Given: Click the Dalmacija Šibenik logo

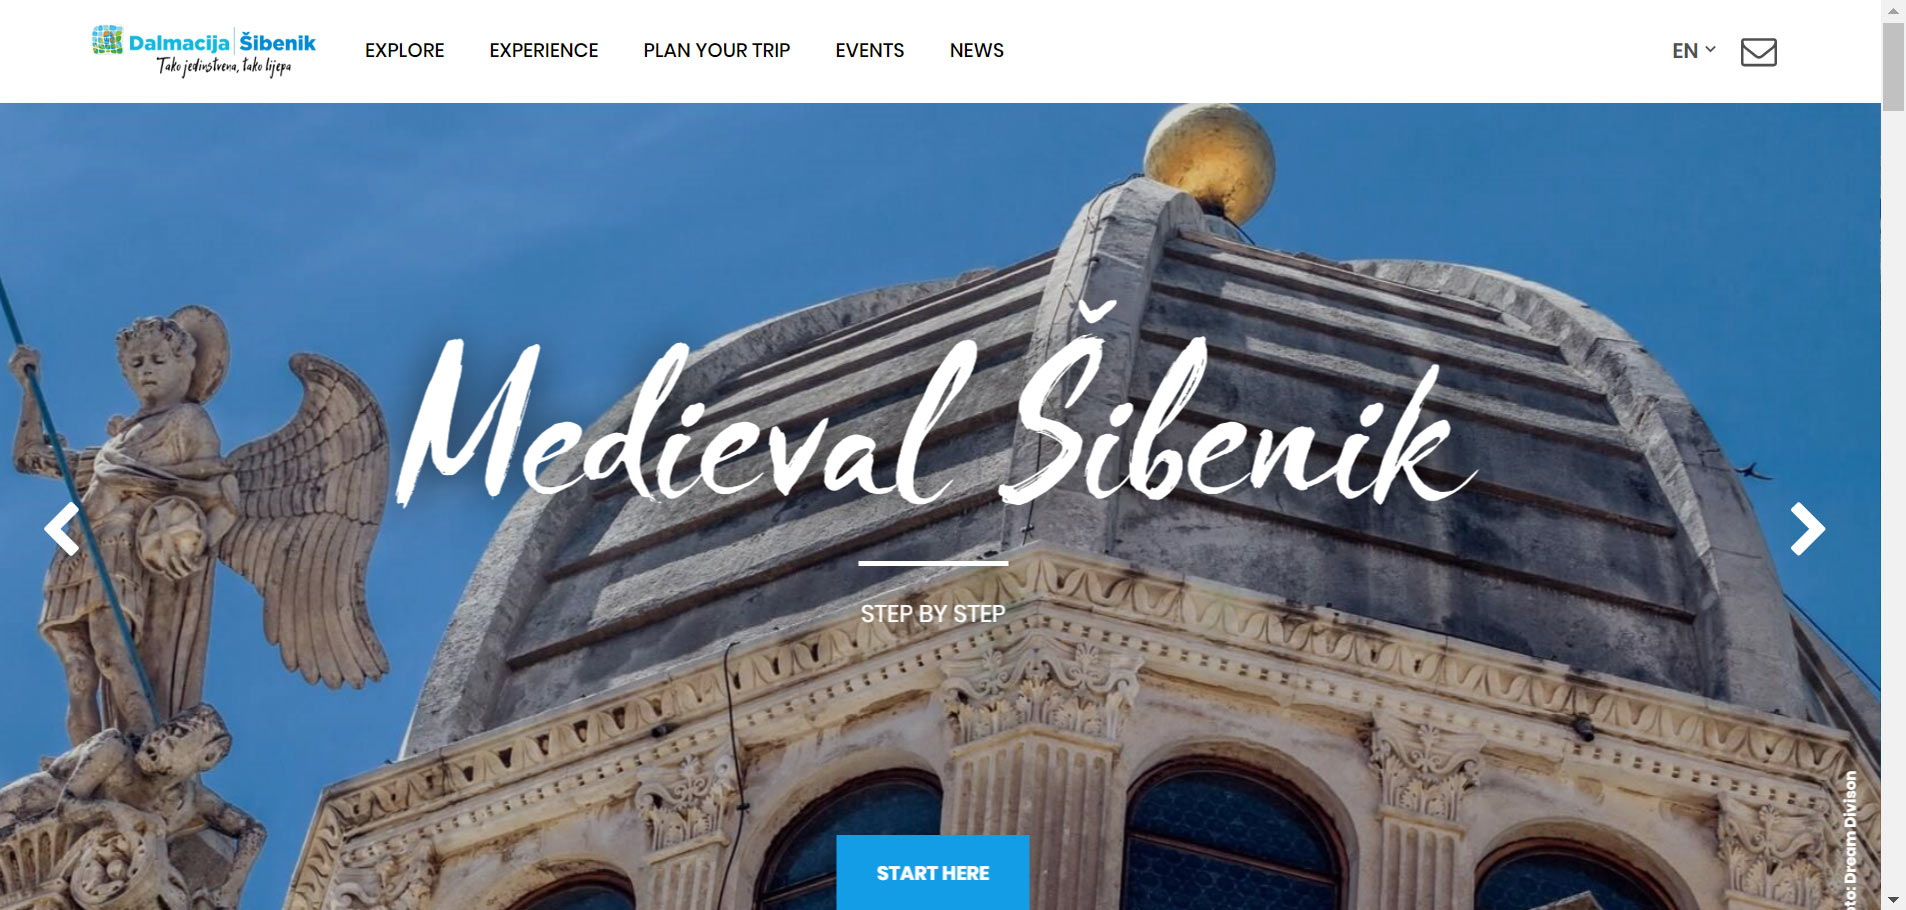Looking at the screenshot, I should (x=204, y=51).
